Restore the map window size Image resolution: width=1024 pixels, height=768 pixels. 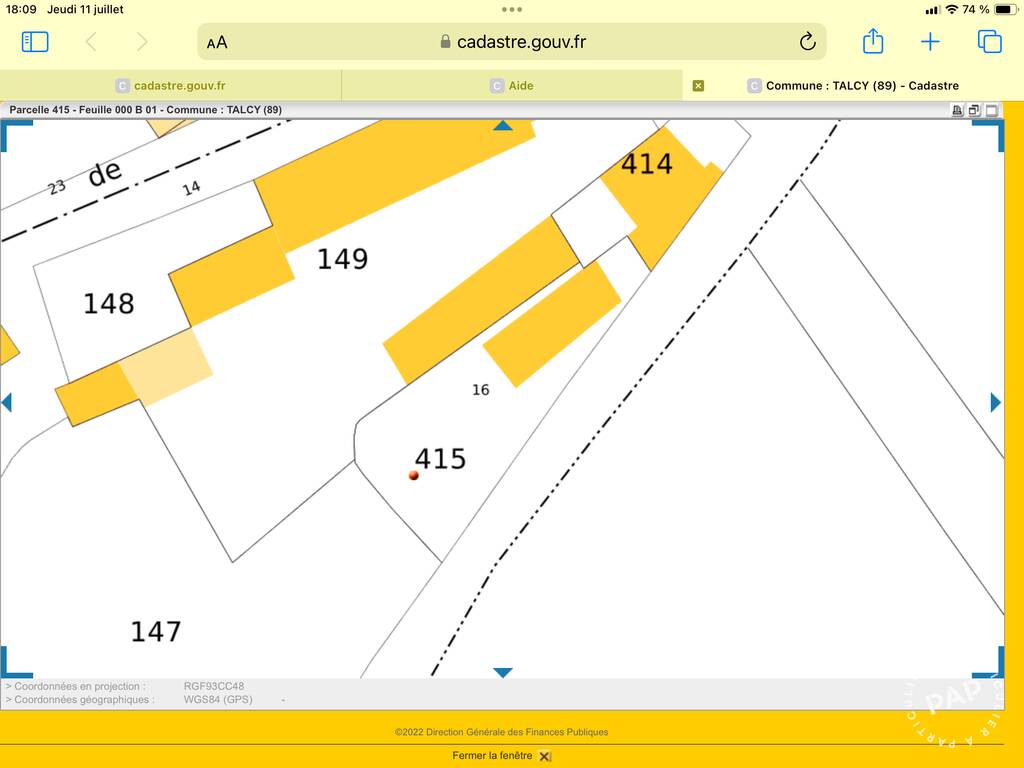click(974, 110)
